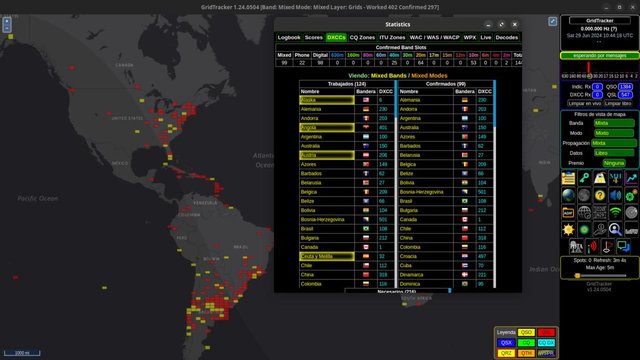Click the hand holding person icon
Image resolution: width=640 pixels, height=360 pixels.
pyautogui.click(x=600, y=229)
